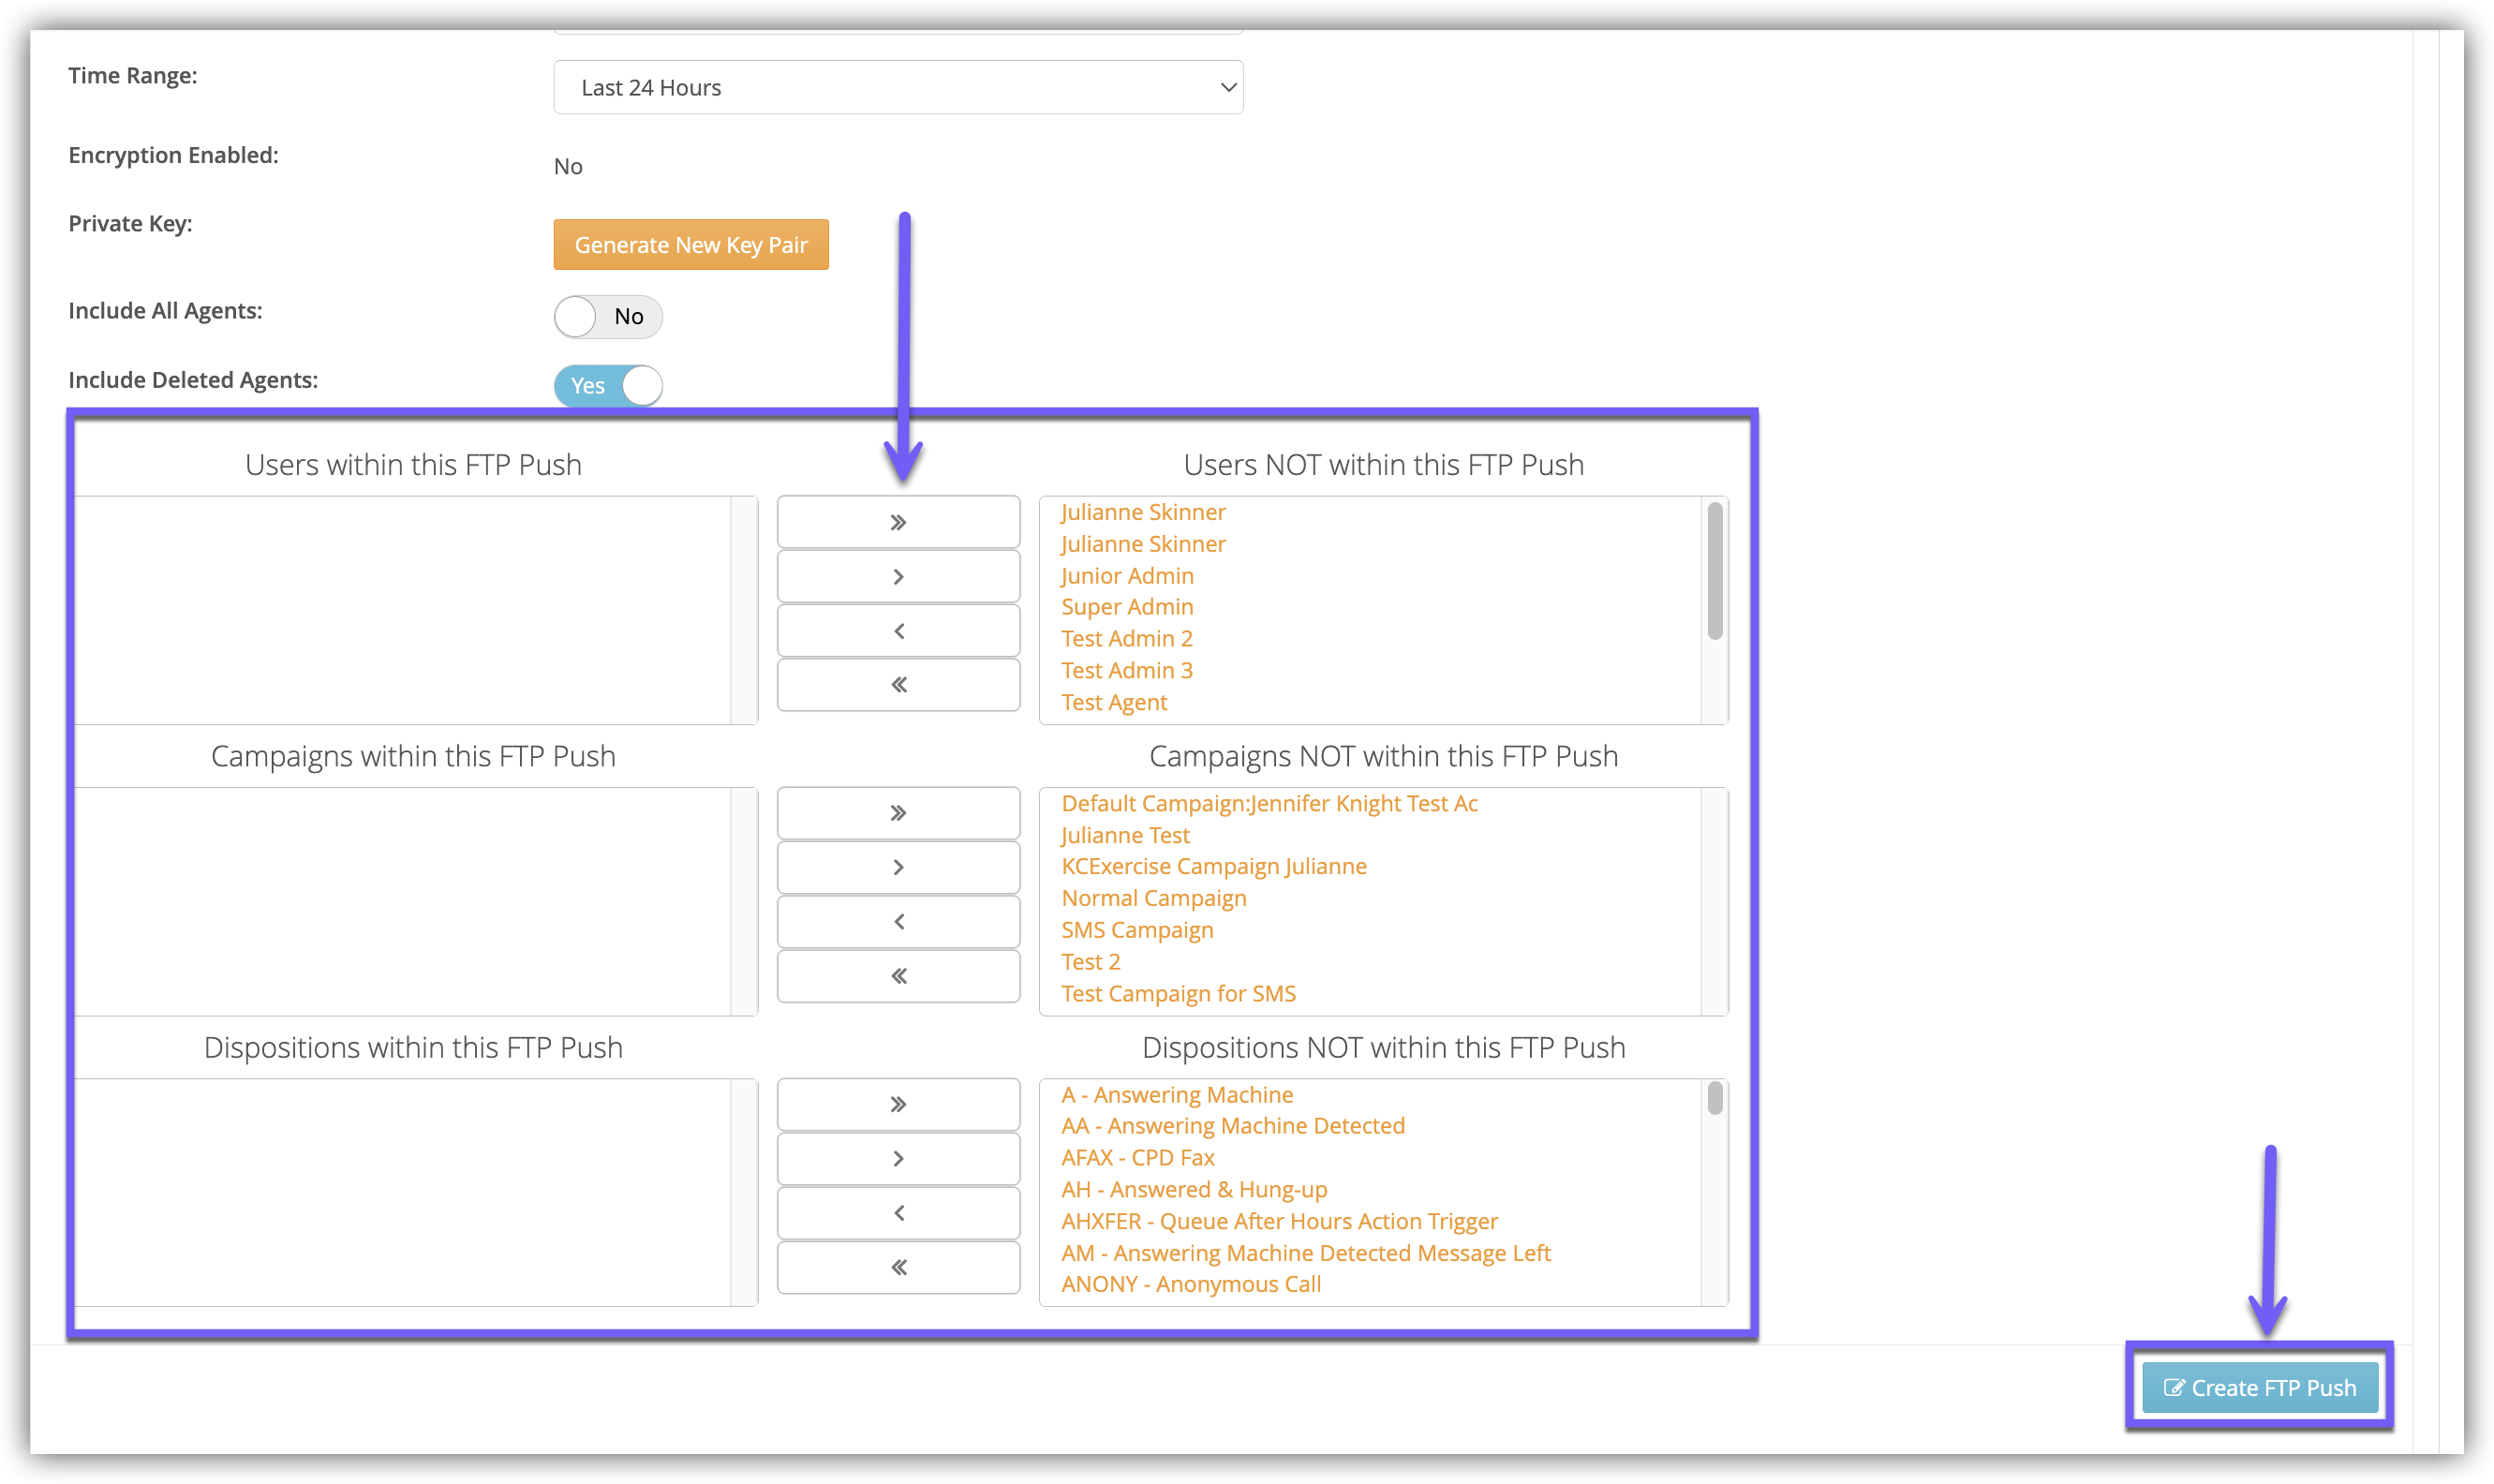Select Junior Admin in users list

coord(1127,576)
